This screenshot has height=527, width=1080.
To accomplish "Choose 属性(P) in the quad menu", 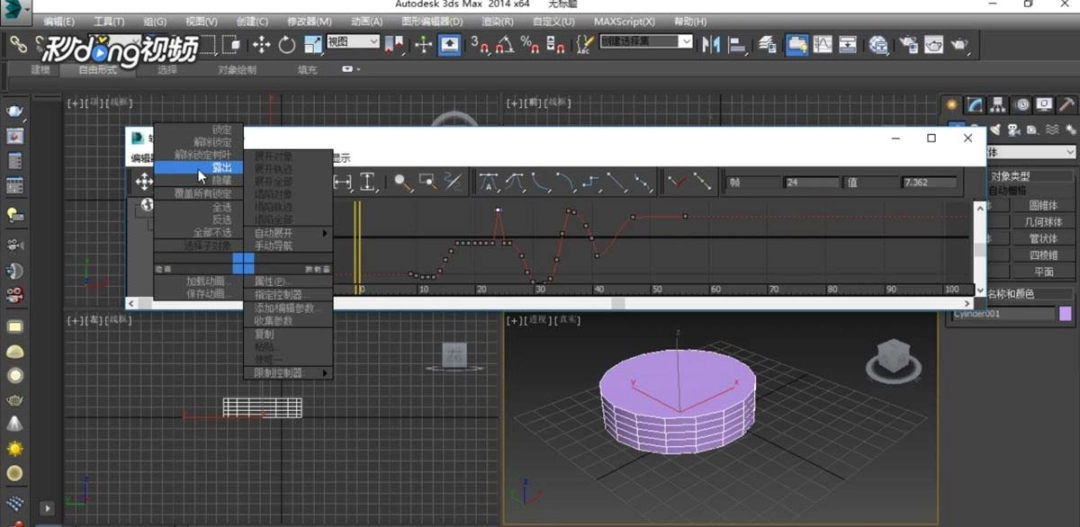I will coord(289,282).
